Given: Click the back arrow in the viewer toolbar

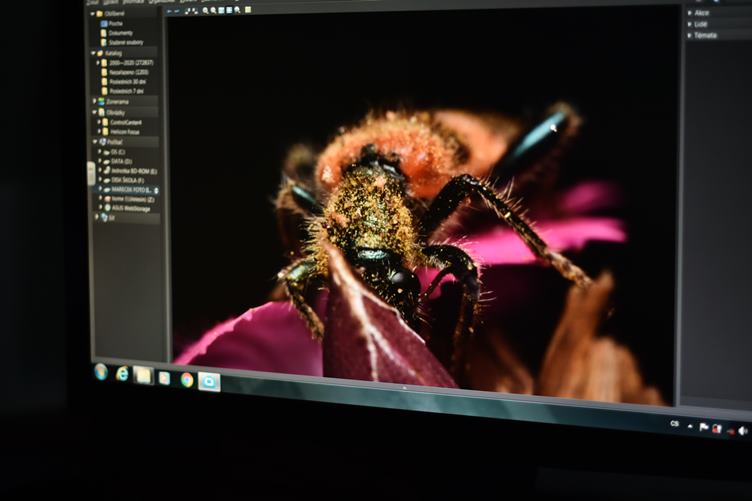Looking at the screenshot, I should [169, 11].
